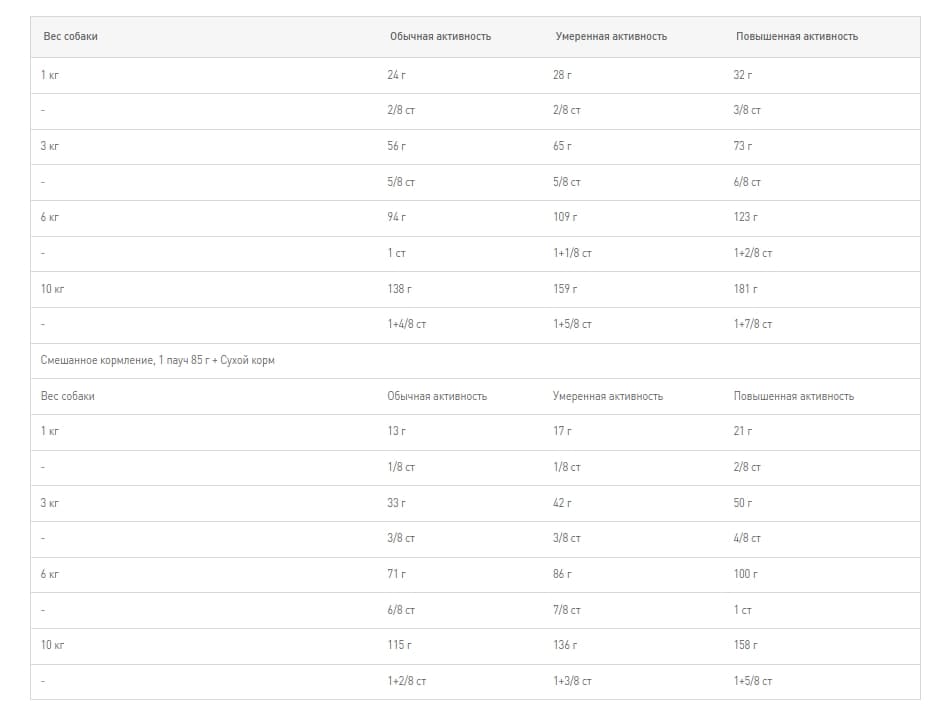Click the 115 г value
The image size is (936, 711).
click(x=399, y=645)
